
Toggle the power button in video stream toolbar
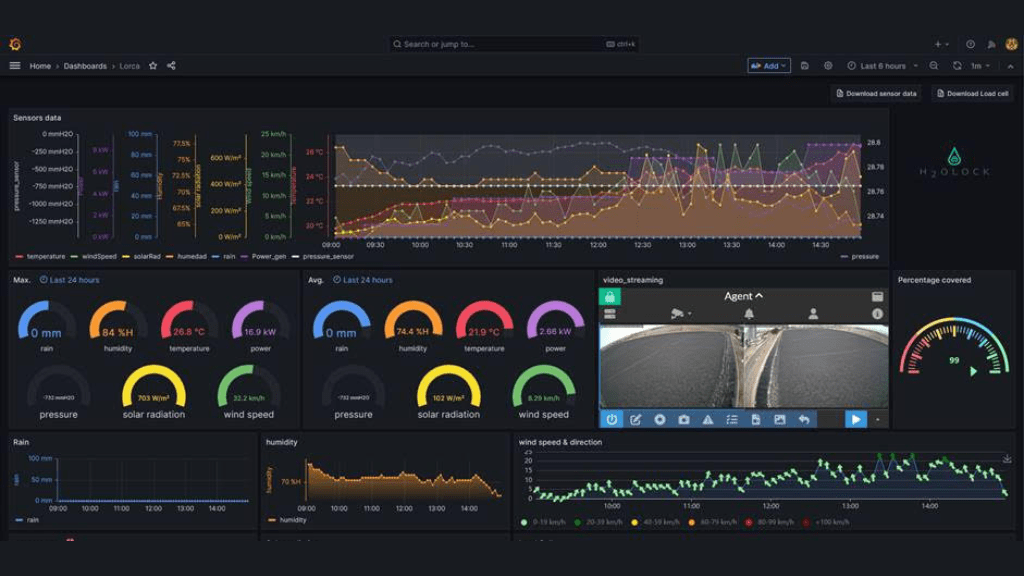(611, 420)
